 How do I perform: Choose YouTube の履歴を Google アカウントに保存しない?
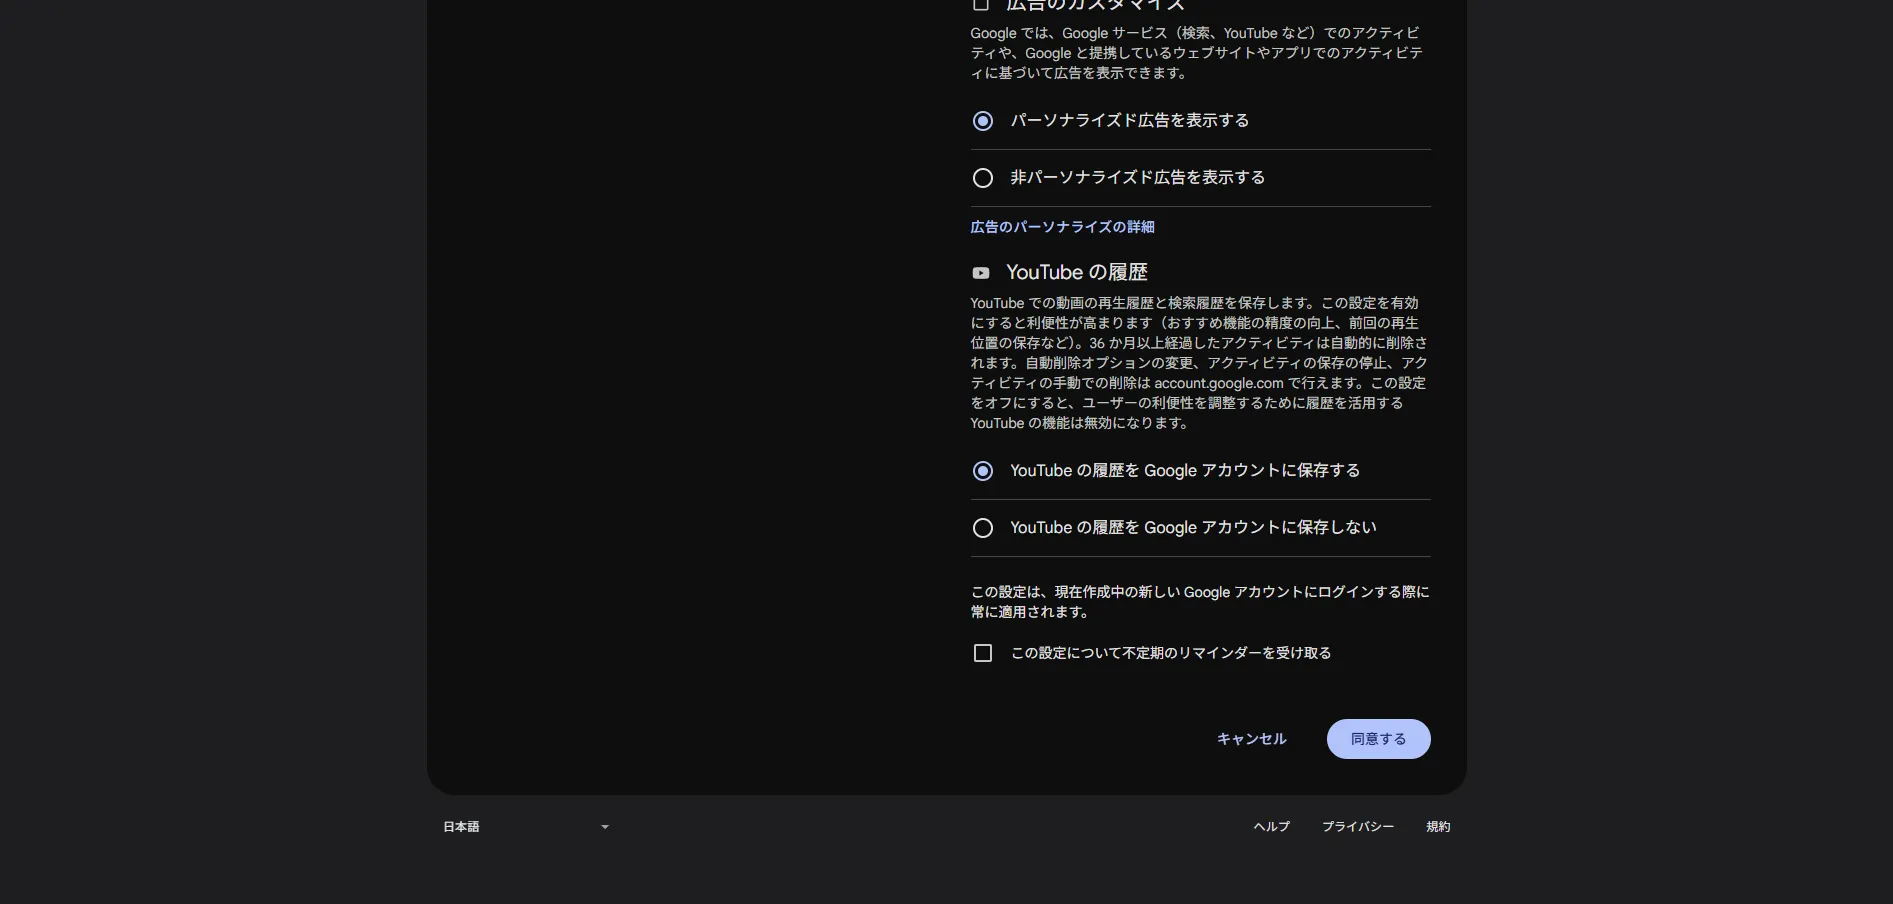click(983, 528)
